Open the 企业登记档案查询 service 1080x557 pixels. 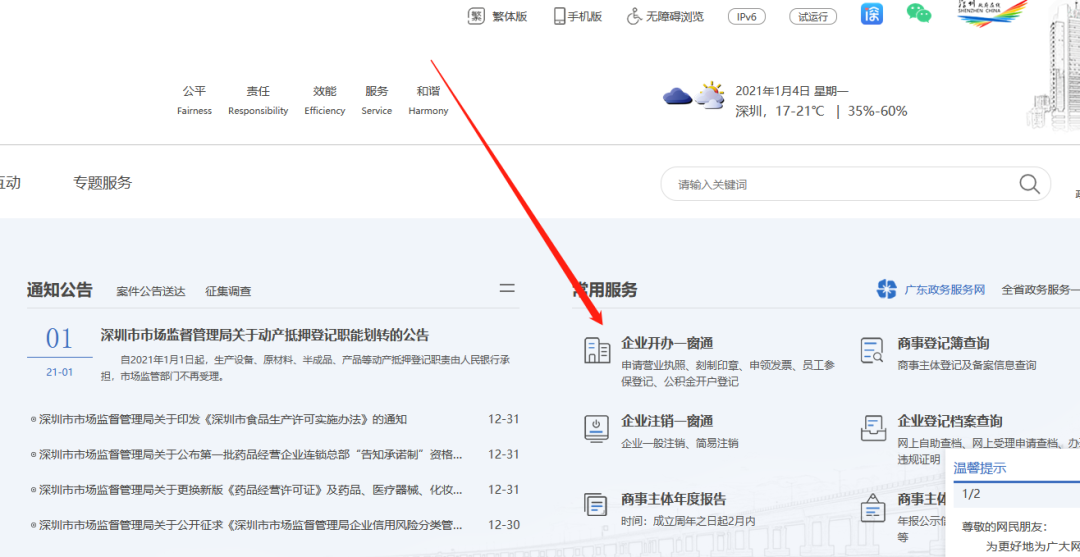point(950,421)
